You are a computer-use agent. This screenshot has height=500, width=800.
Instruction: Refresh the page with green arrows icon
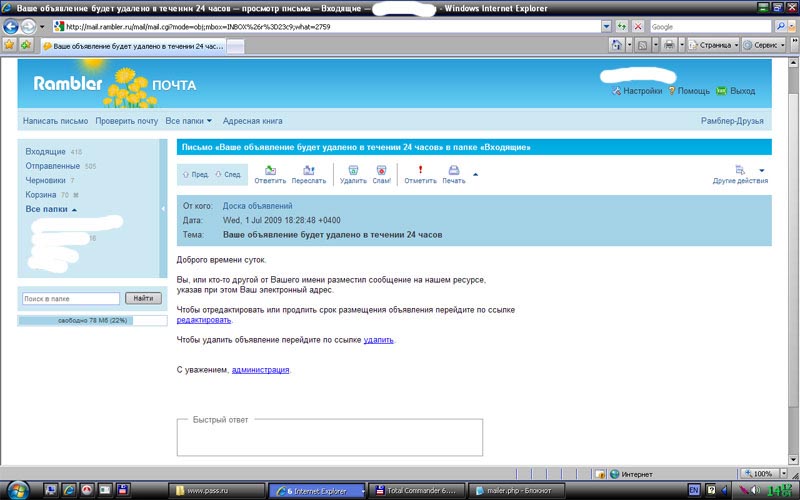pyautogui.click(x=621, y=27)
